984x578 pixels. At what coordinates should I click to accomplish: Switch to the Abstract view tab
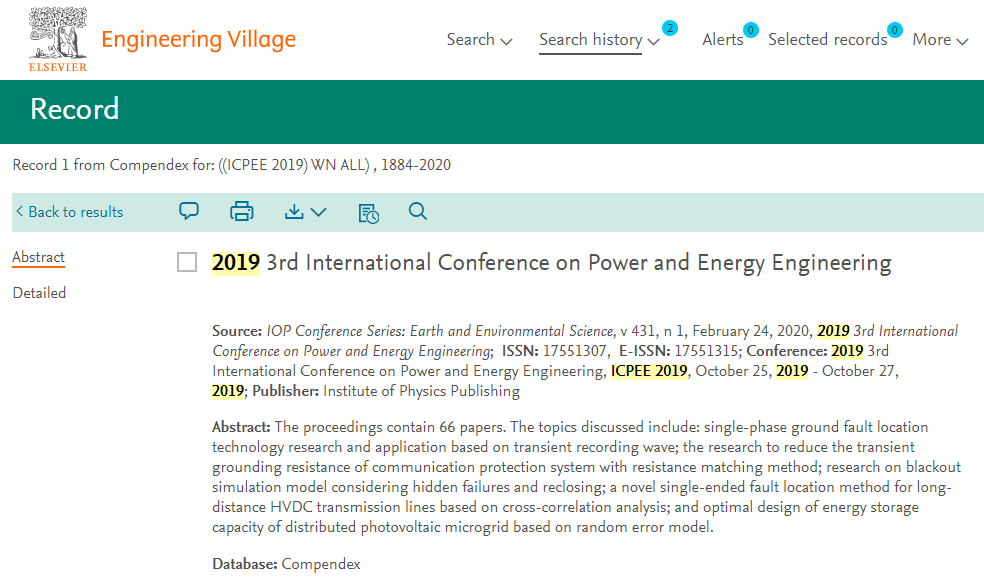pyautogui.click(x=38, y=257)
